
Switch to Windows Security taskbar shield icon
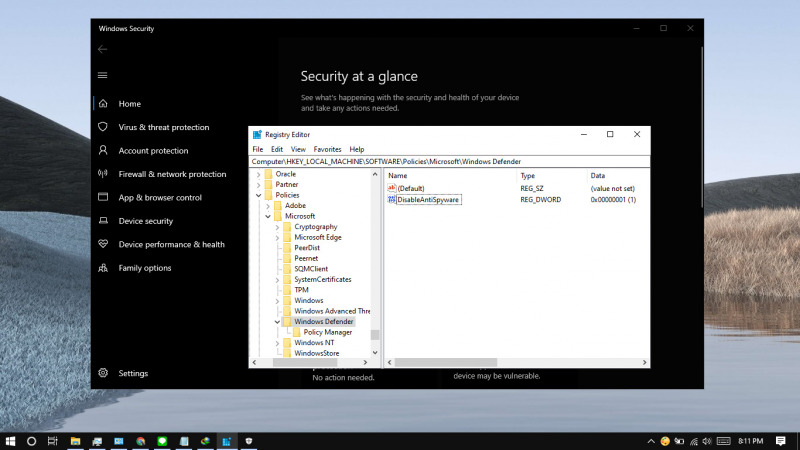pos(249,441)
